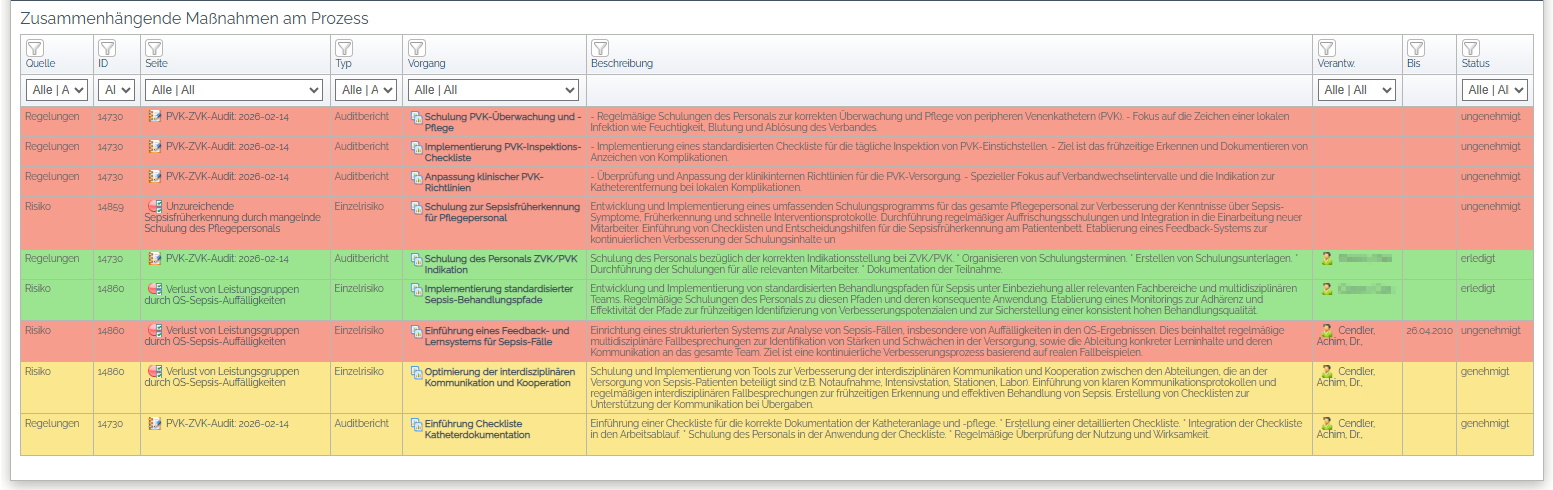This screenshot has height=490, width=1553.
Task: Sort by the ID column header
Action: tap(103, 63)
